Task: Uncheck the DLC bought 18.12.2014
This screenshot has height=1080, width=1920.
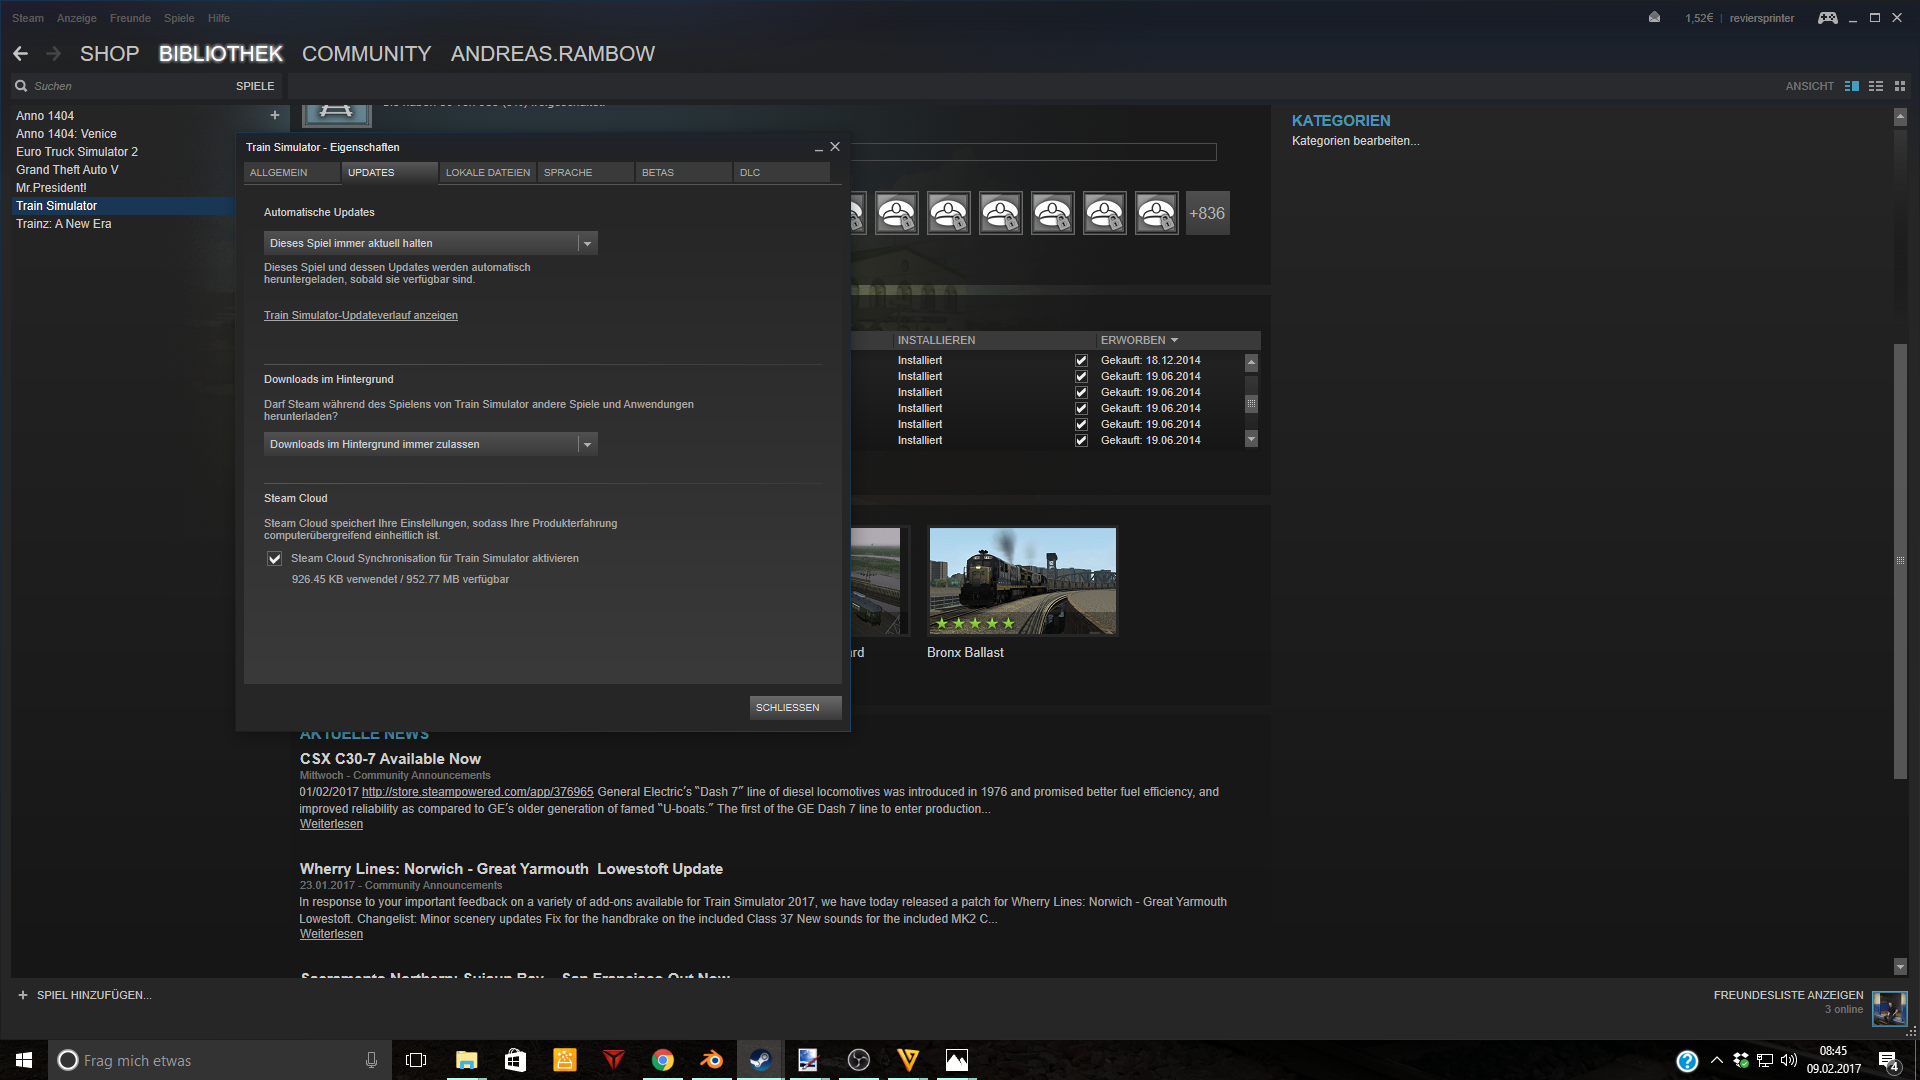Action: click(1081, 361)
